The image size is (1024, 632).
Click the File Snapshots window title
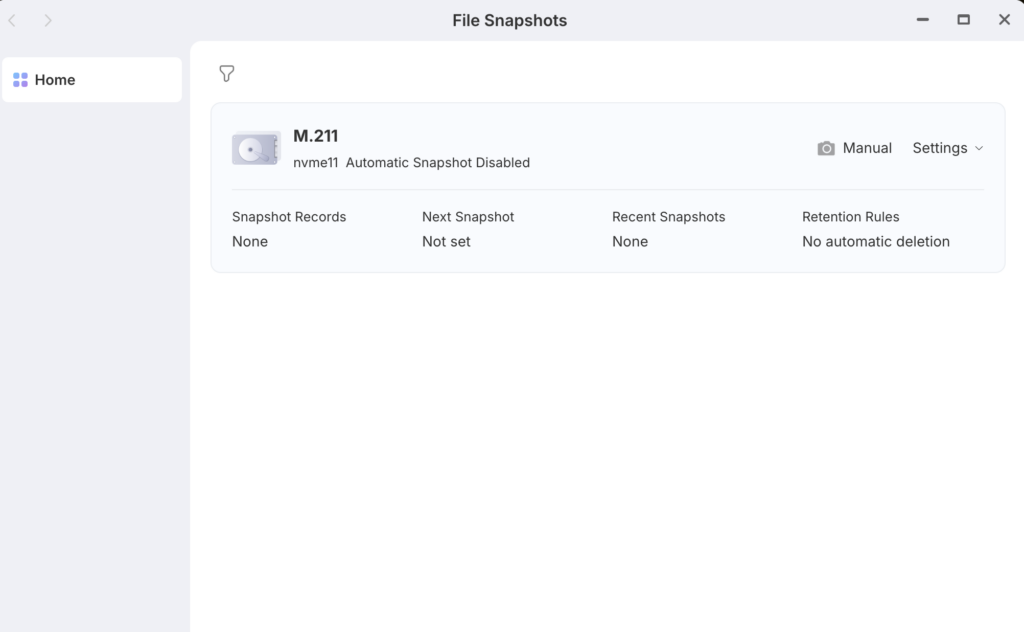click(509, 20)
